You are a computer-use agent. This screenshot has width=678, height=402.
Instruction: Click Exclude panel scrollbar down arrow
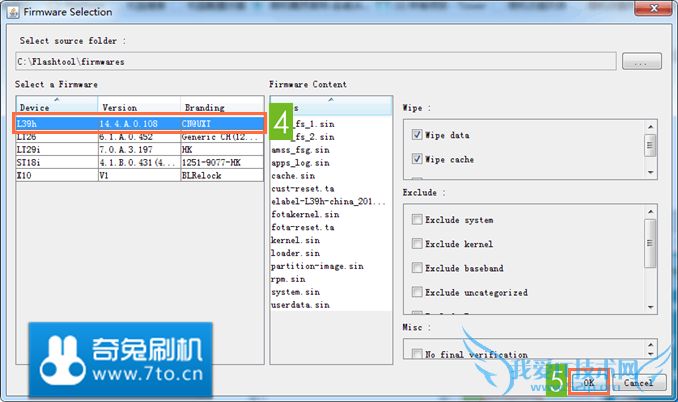pos(650,307)
